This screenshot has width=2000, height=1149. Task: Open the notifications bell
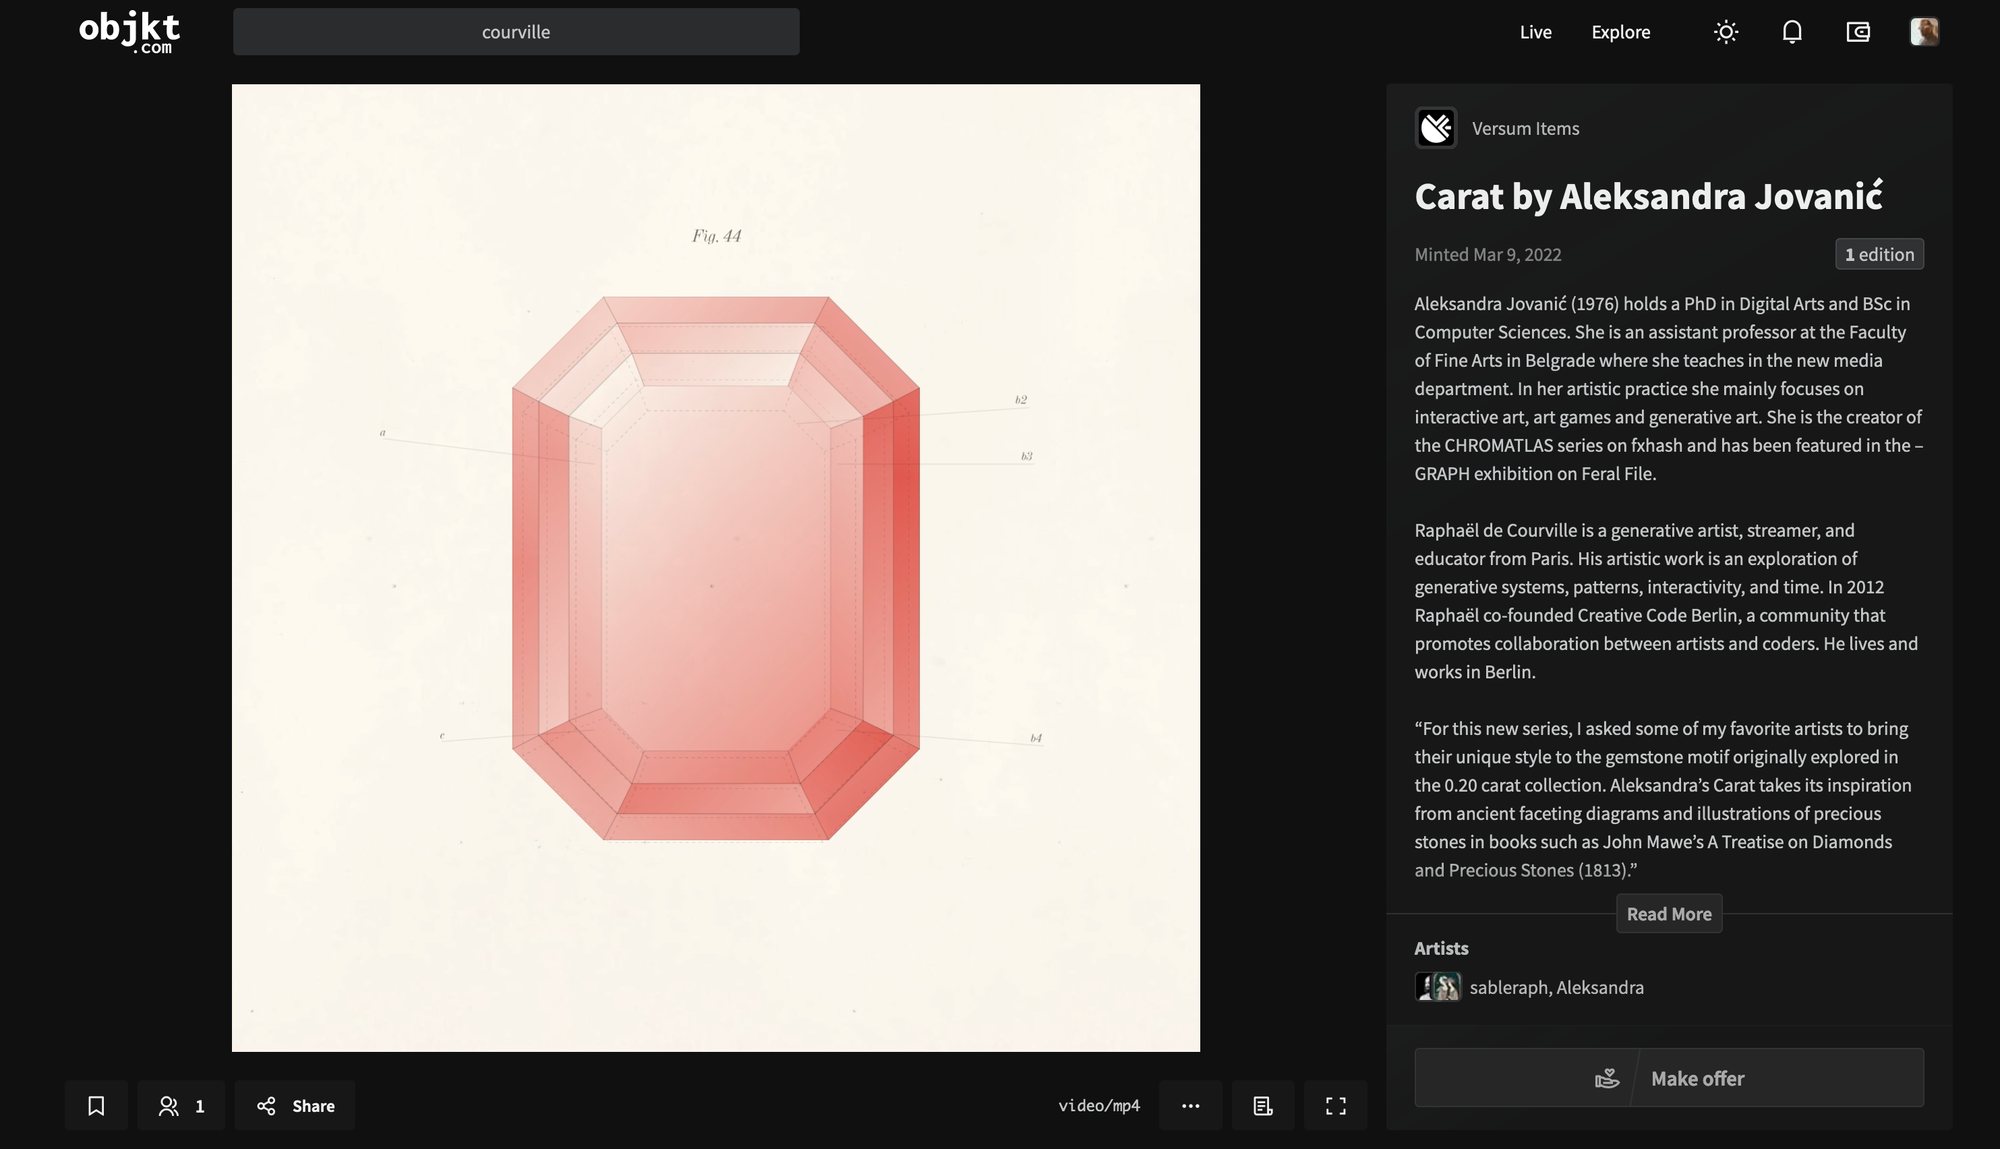coord(1792,32)
